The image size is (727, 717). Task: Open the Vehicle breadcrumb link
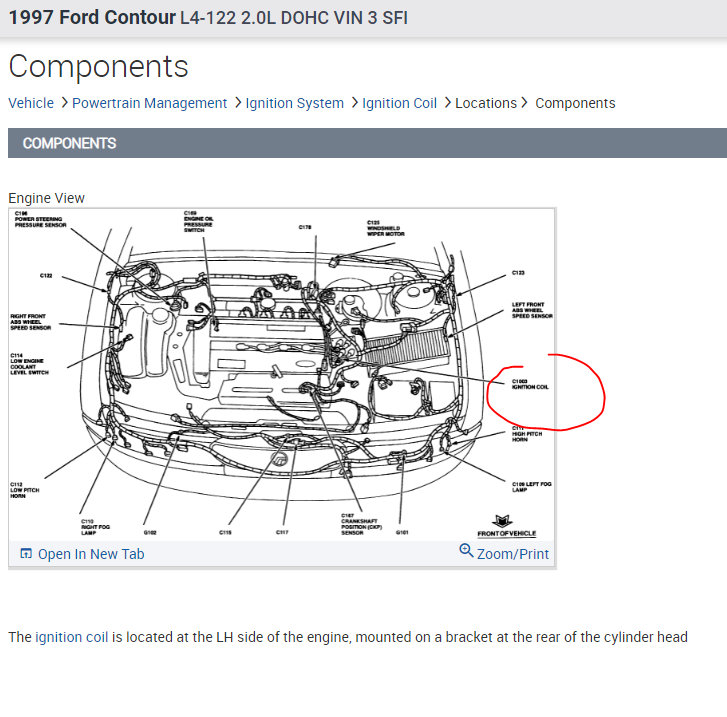[x=31, y=103]
